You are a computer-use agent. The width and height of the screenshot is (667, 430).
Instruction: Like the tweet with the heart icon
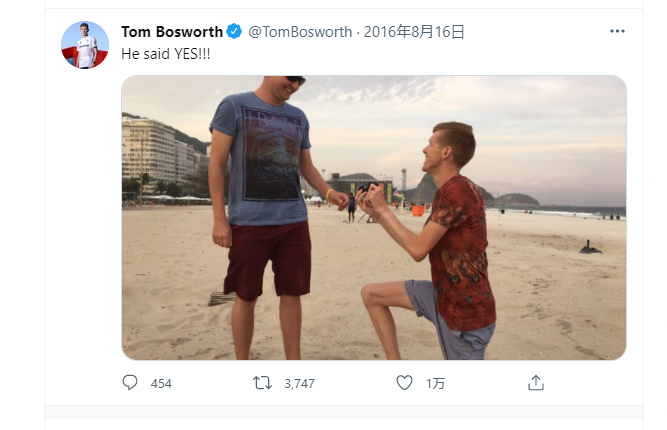(x=404, y=383)
